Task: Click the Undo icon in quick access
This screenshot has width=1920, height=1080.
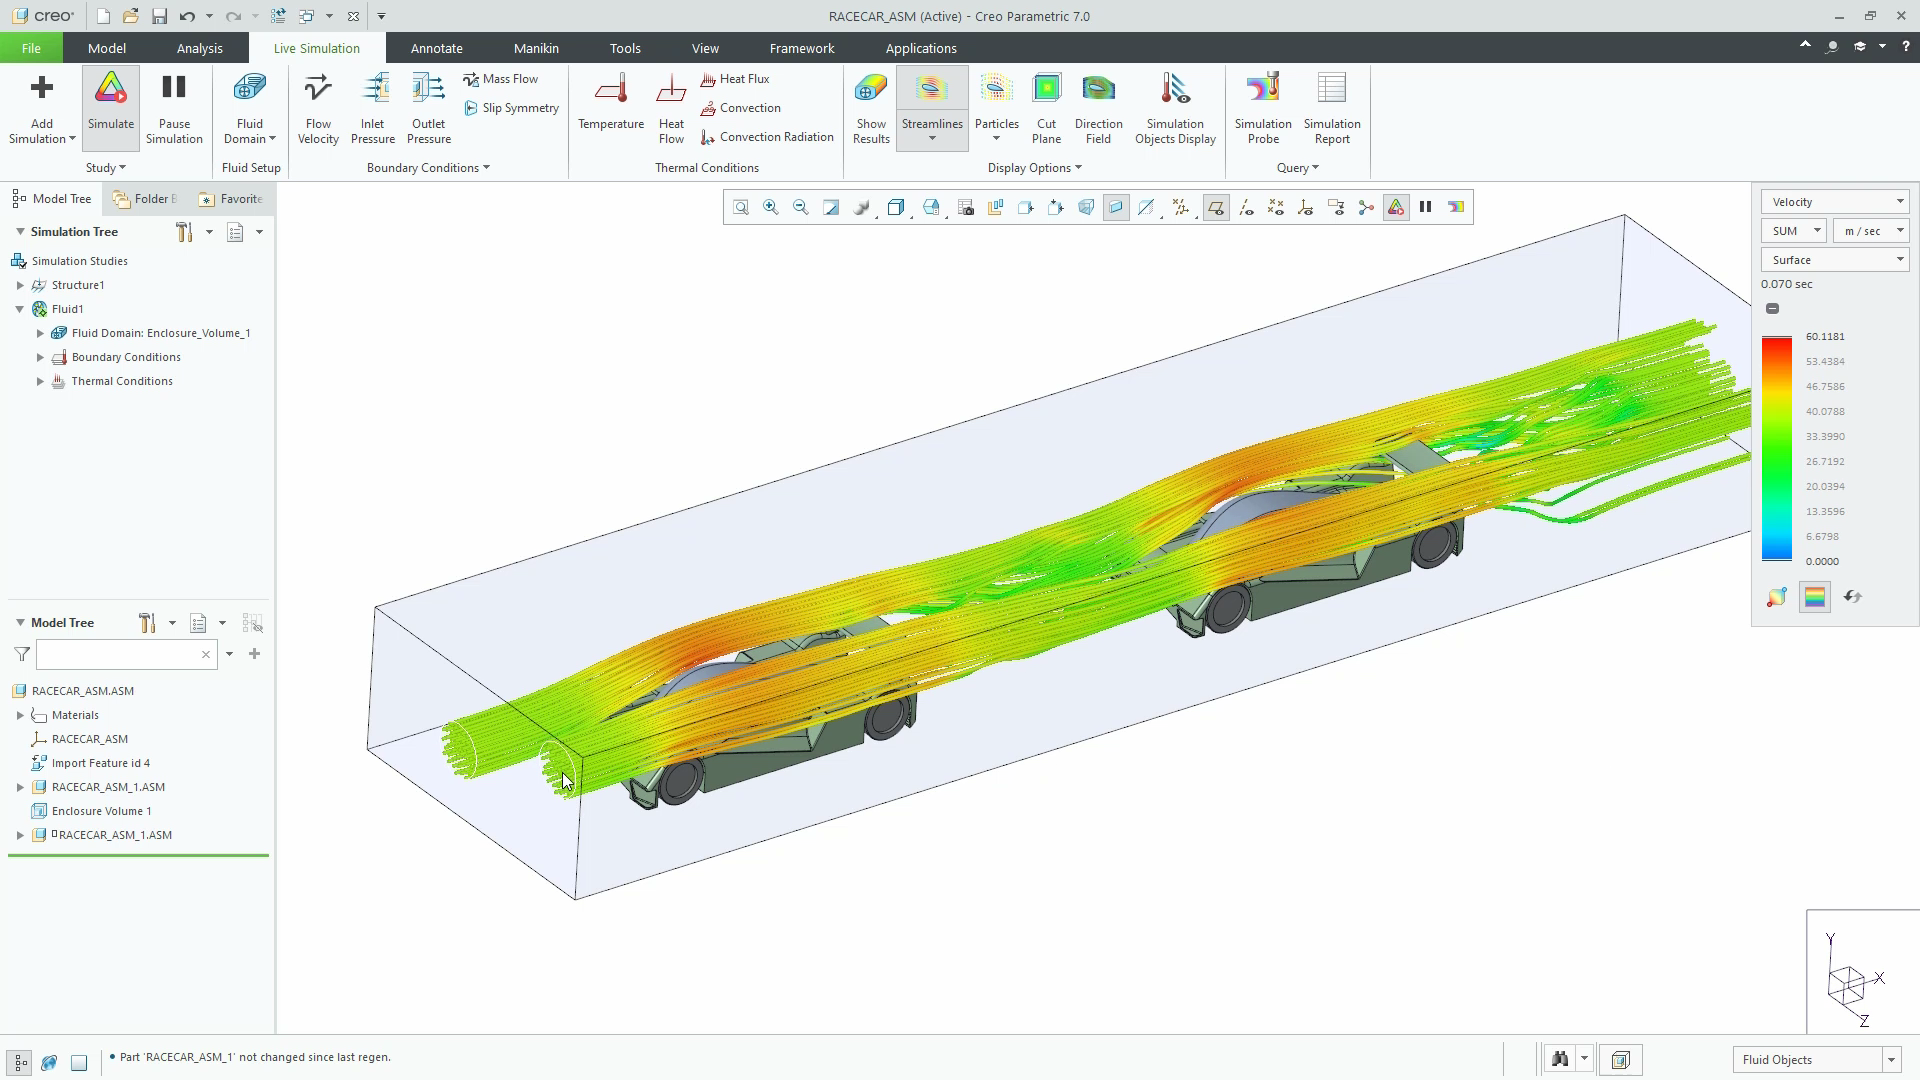Action: tap(187, 16)
